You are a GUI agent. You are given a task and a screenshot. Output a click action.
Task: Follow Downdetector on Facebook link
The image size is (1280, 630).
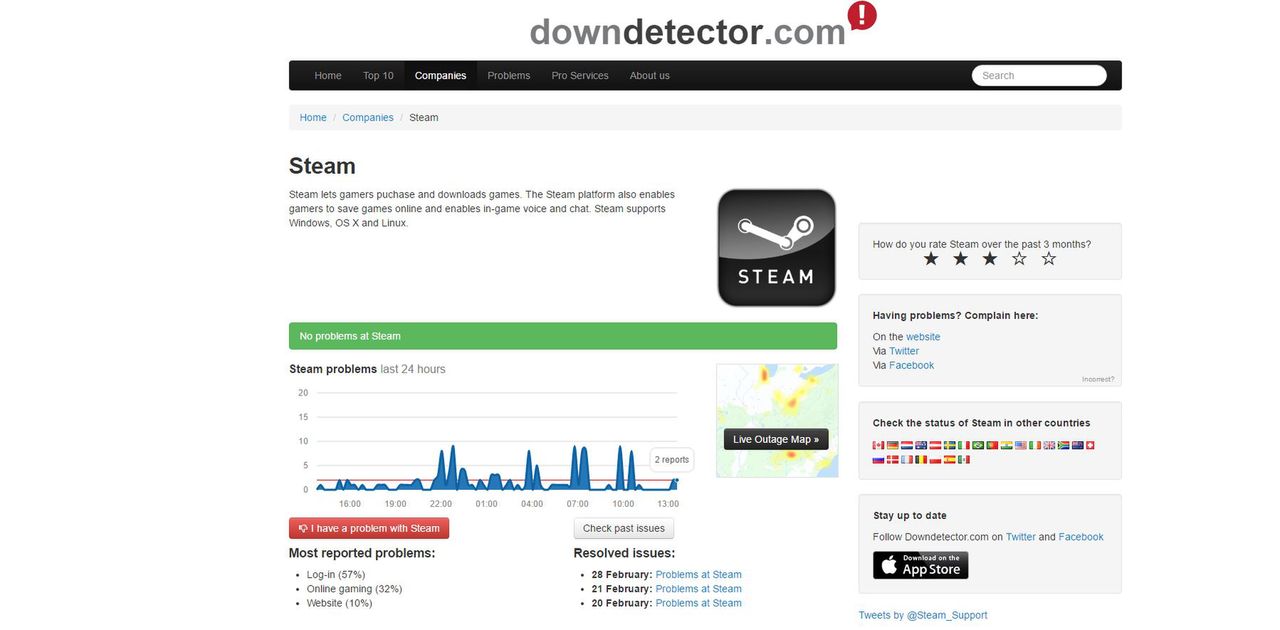coord(1081,537)
